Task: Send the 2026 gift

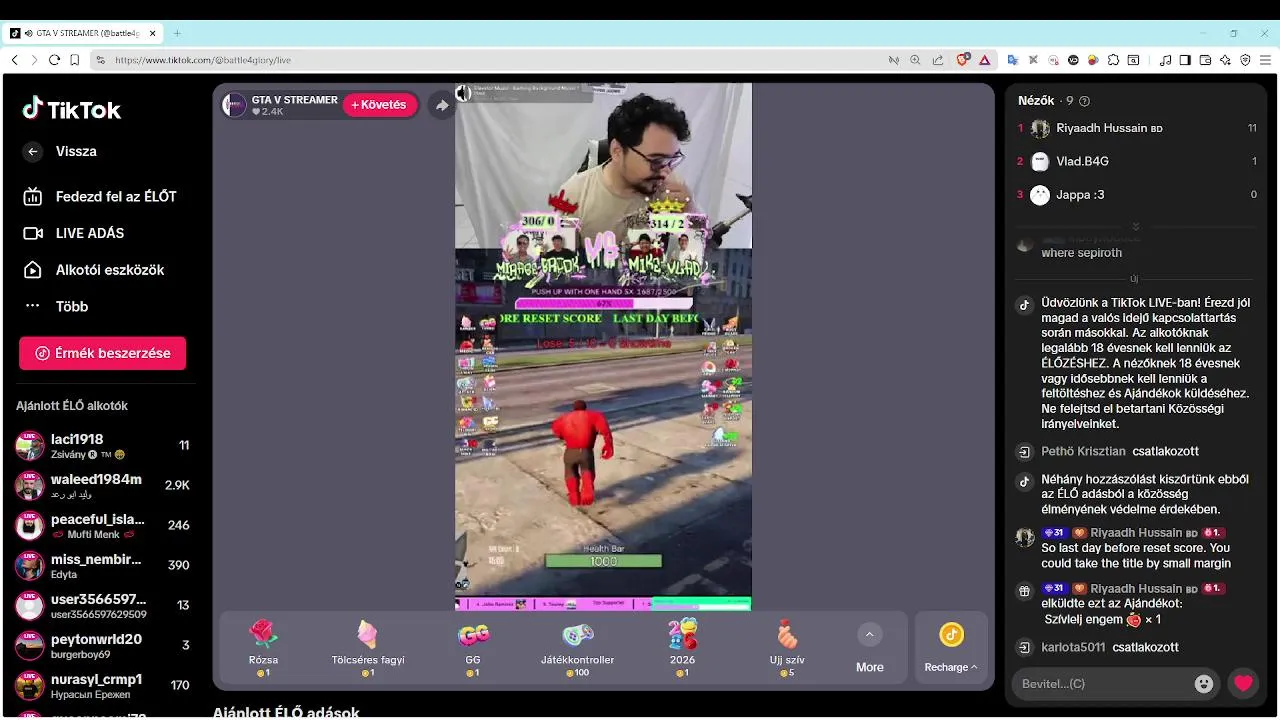Action: click(x=683, y=648)
